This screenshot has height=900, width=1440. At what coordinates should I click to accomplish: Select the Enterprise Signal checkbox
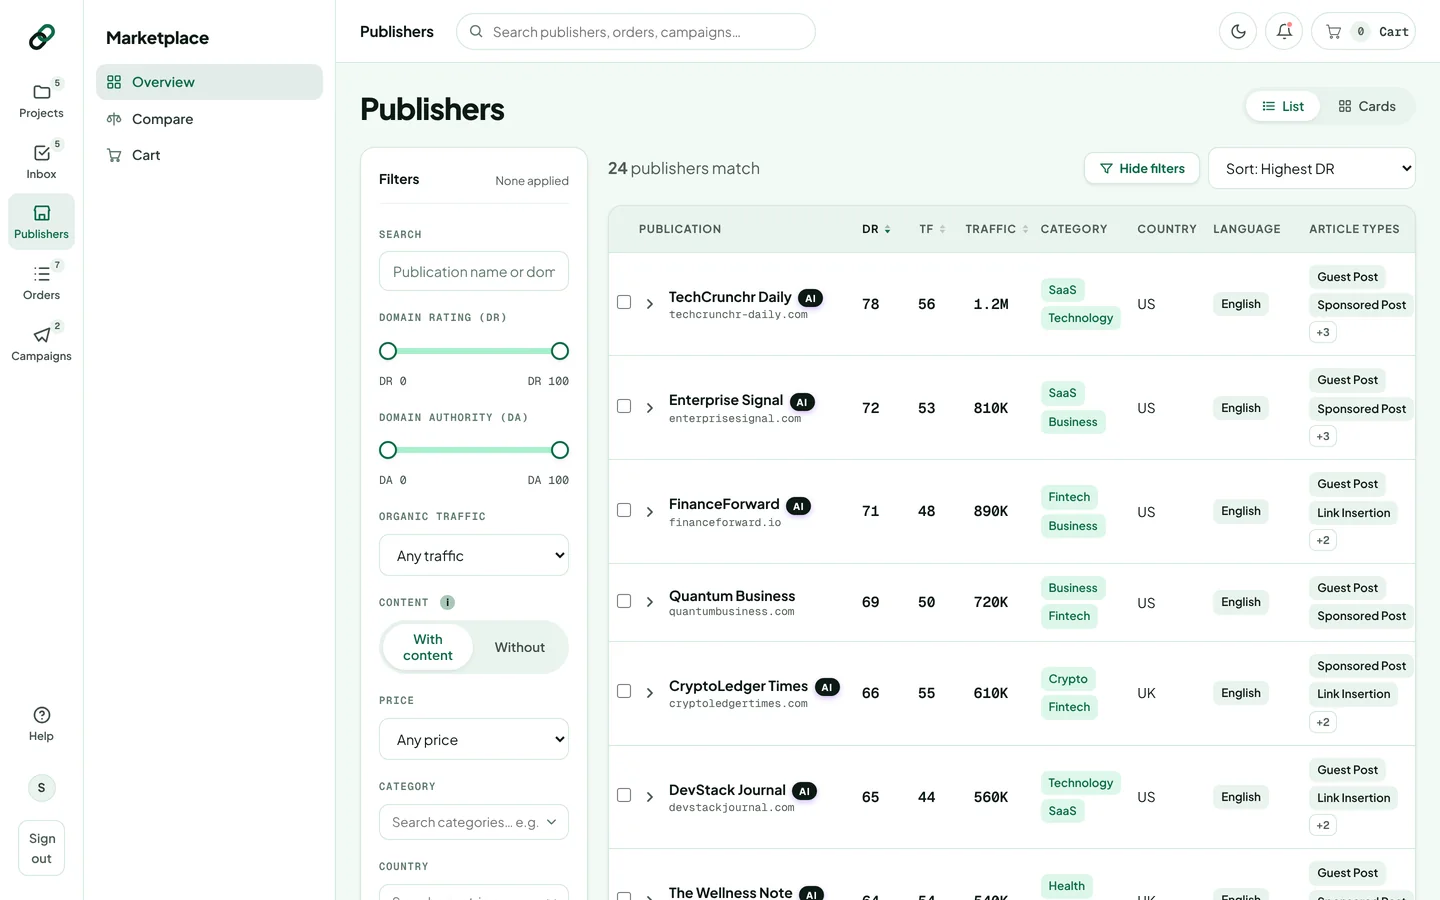tap(624, 406)
